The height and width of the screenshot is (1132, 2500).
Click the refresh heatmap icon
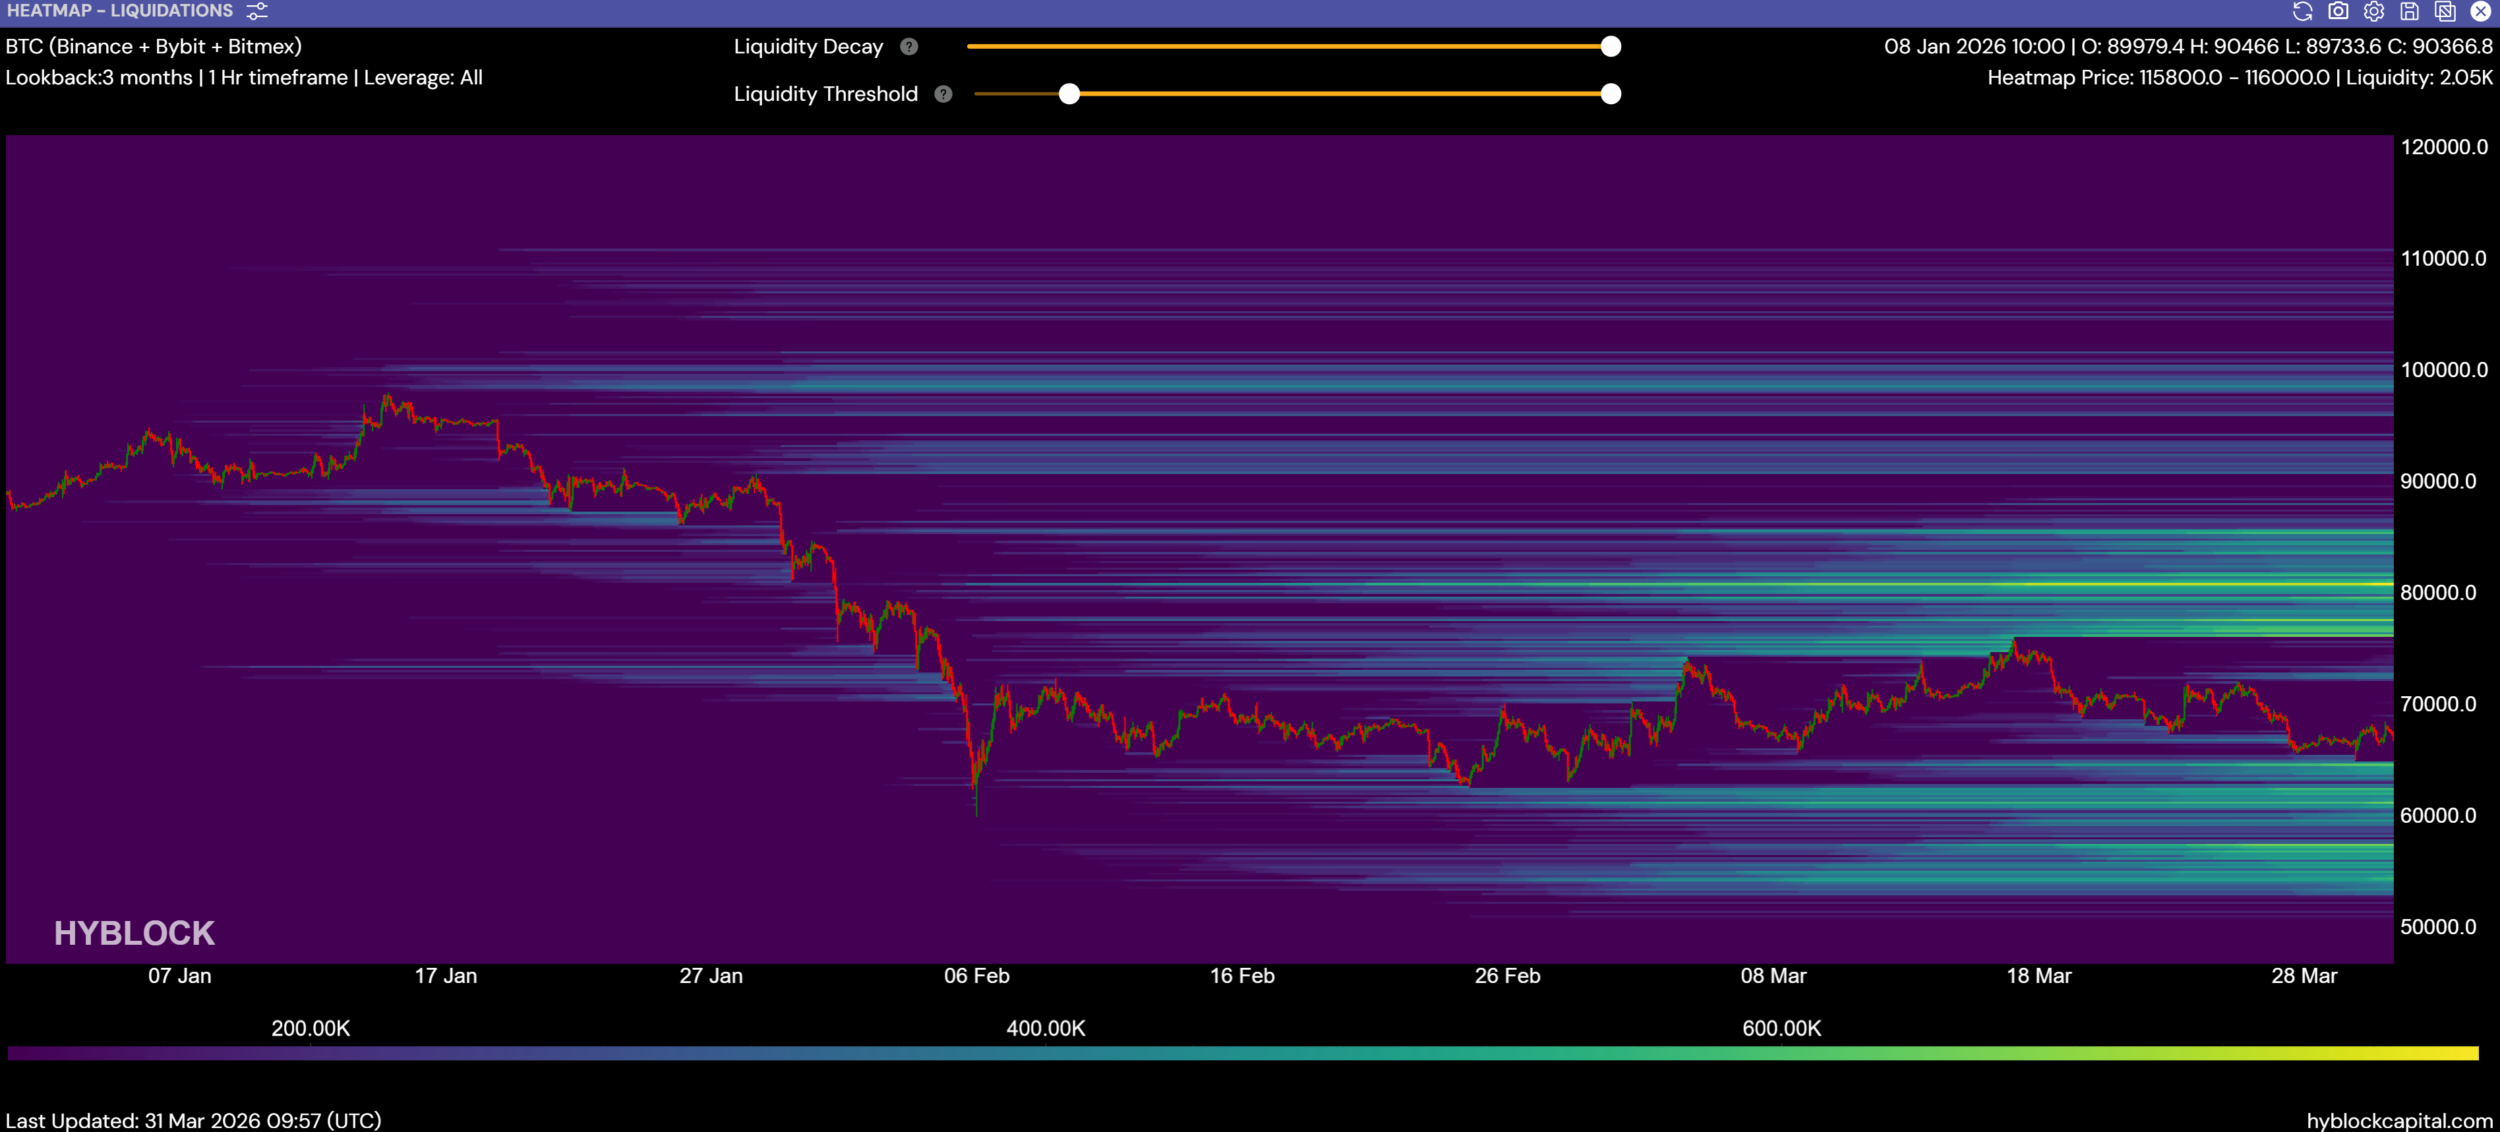(2302, 11)
